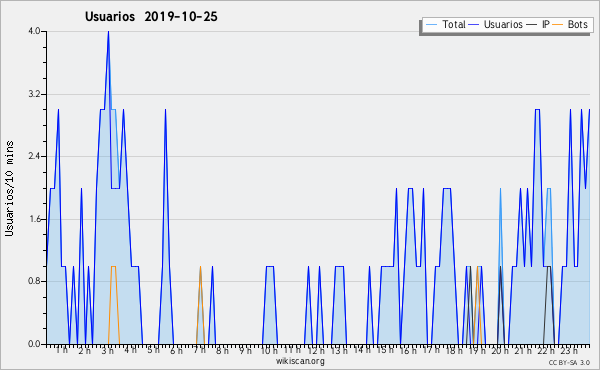The height and width of the screenshot is (370, 600).
Task: Click the 18 h x-axis label
Action: tap(454, 350)
